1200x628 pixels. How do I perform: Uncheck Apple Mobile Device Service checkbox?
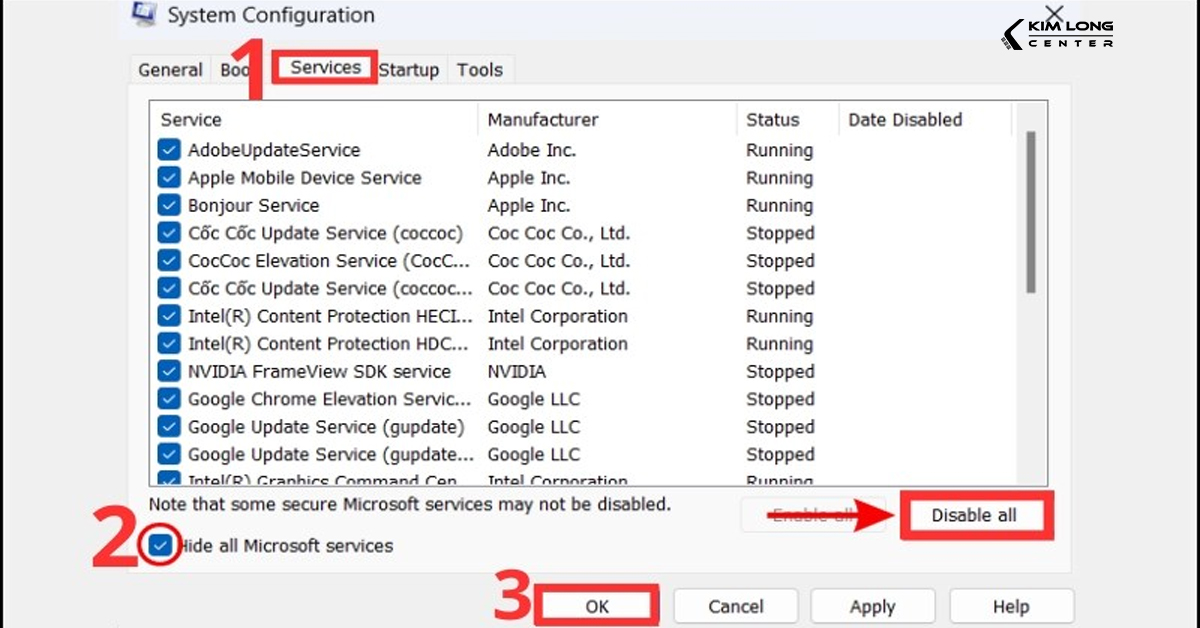(168, 178)
